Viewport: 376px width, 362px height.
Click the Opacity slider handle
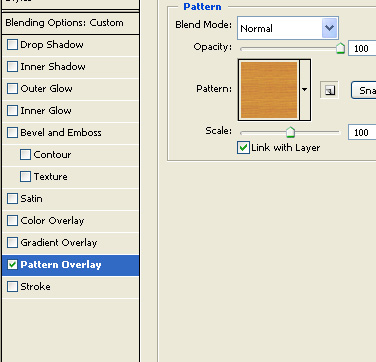(x=340, y=48)
